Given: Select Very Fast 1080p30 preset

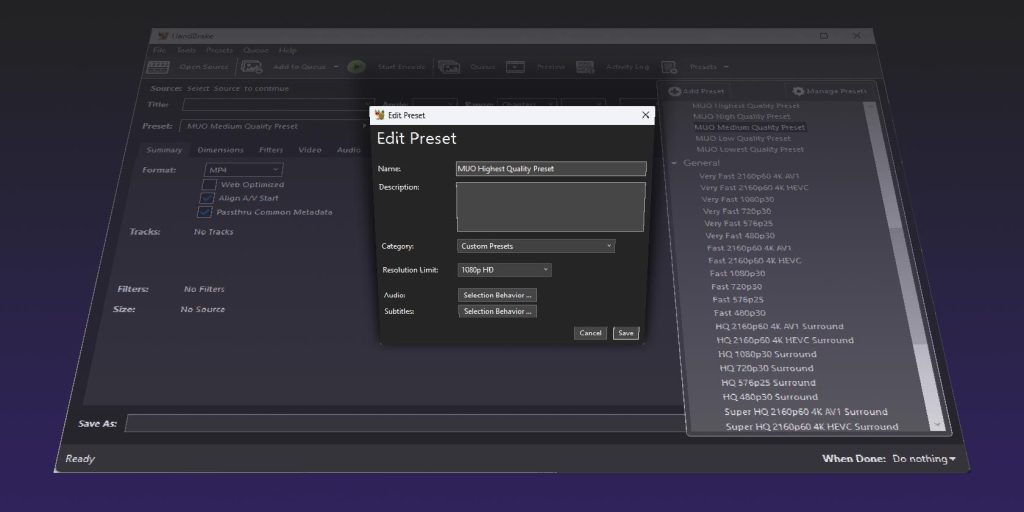Looking at the screenshot, I should (738, 199).
